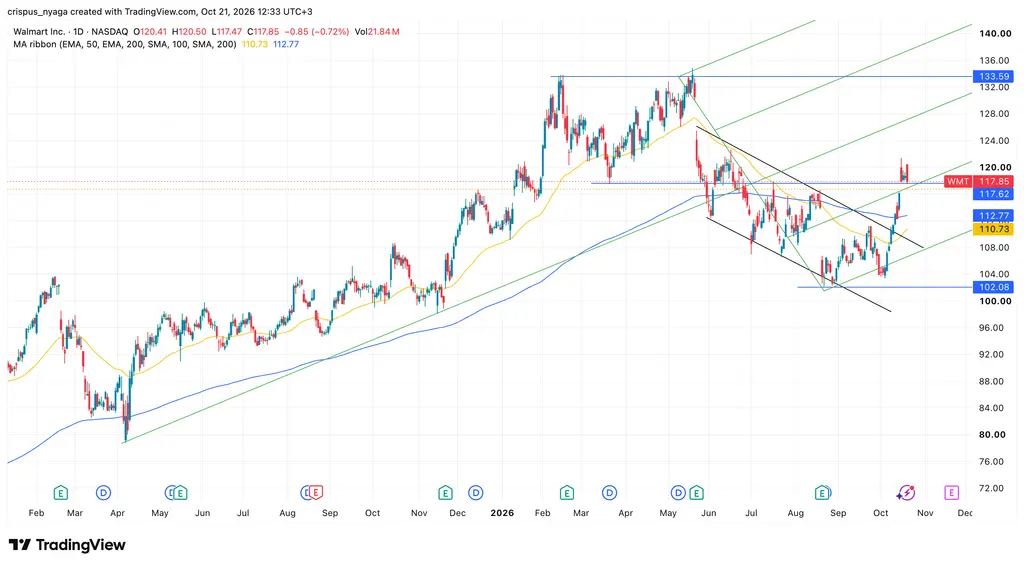Click the 100.00 price axis label

coord(995,300)
